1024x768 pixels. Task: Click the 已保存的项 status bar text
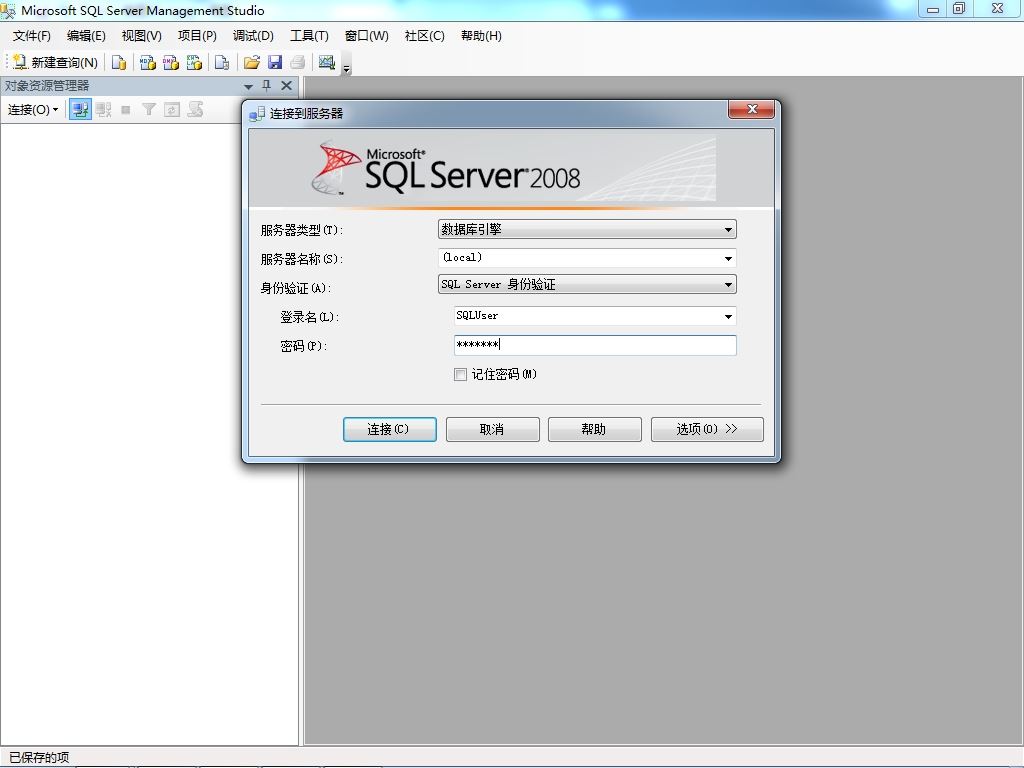[x=39, y=758]
